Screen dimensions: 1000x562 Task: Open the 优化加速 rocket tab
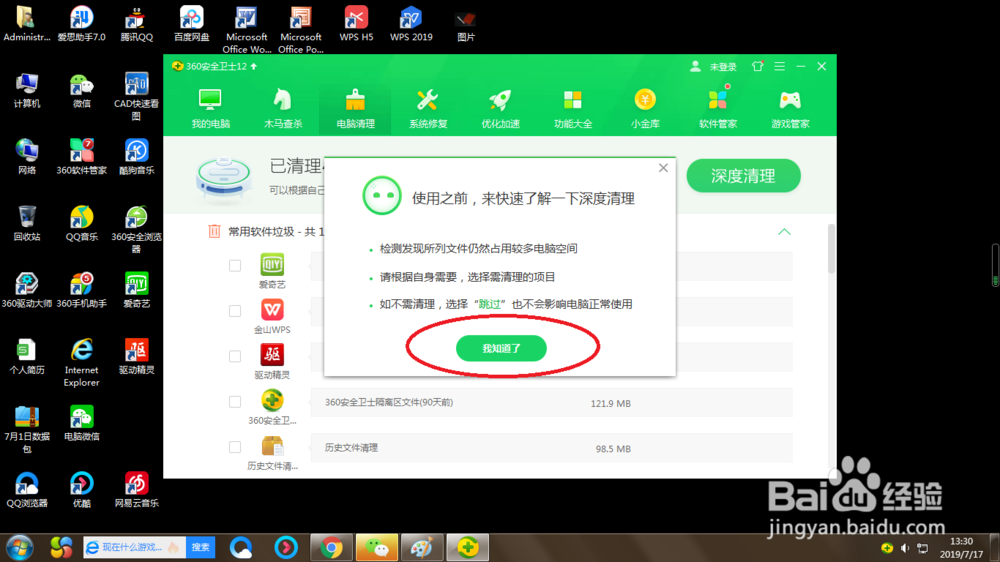point(500,108)
